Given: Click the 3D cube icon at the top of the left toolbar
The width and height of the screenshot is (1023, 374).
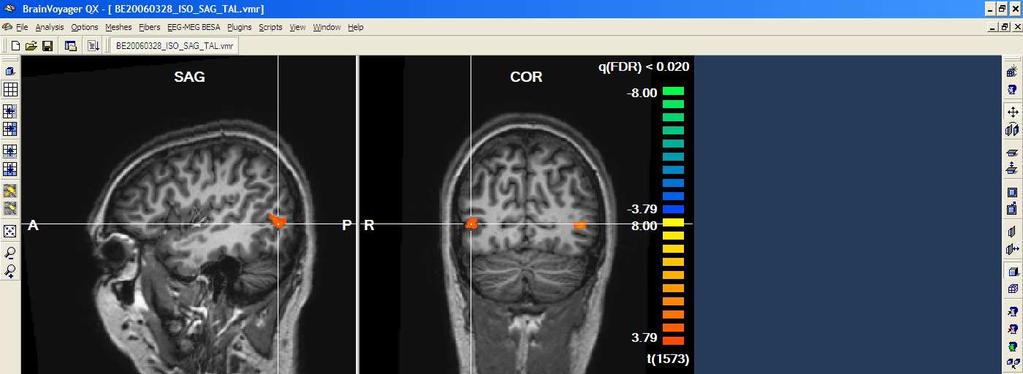Looking at the screenshot, I should pos(10,70).
